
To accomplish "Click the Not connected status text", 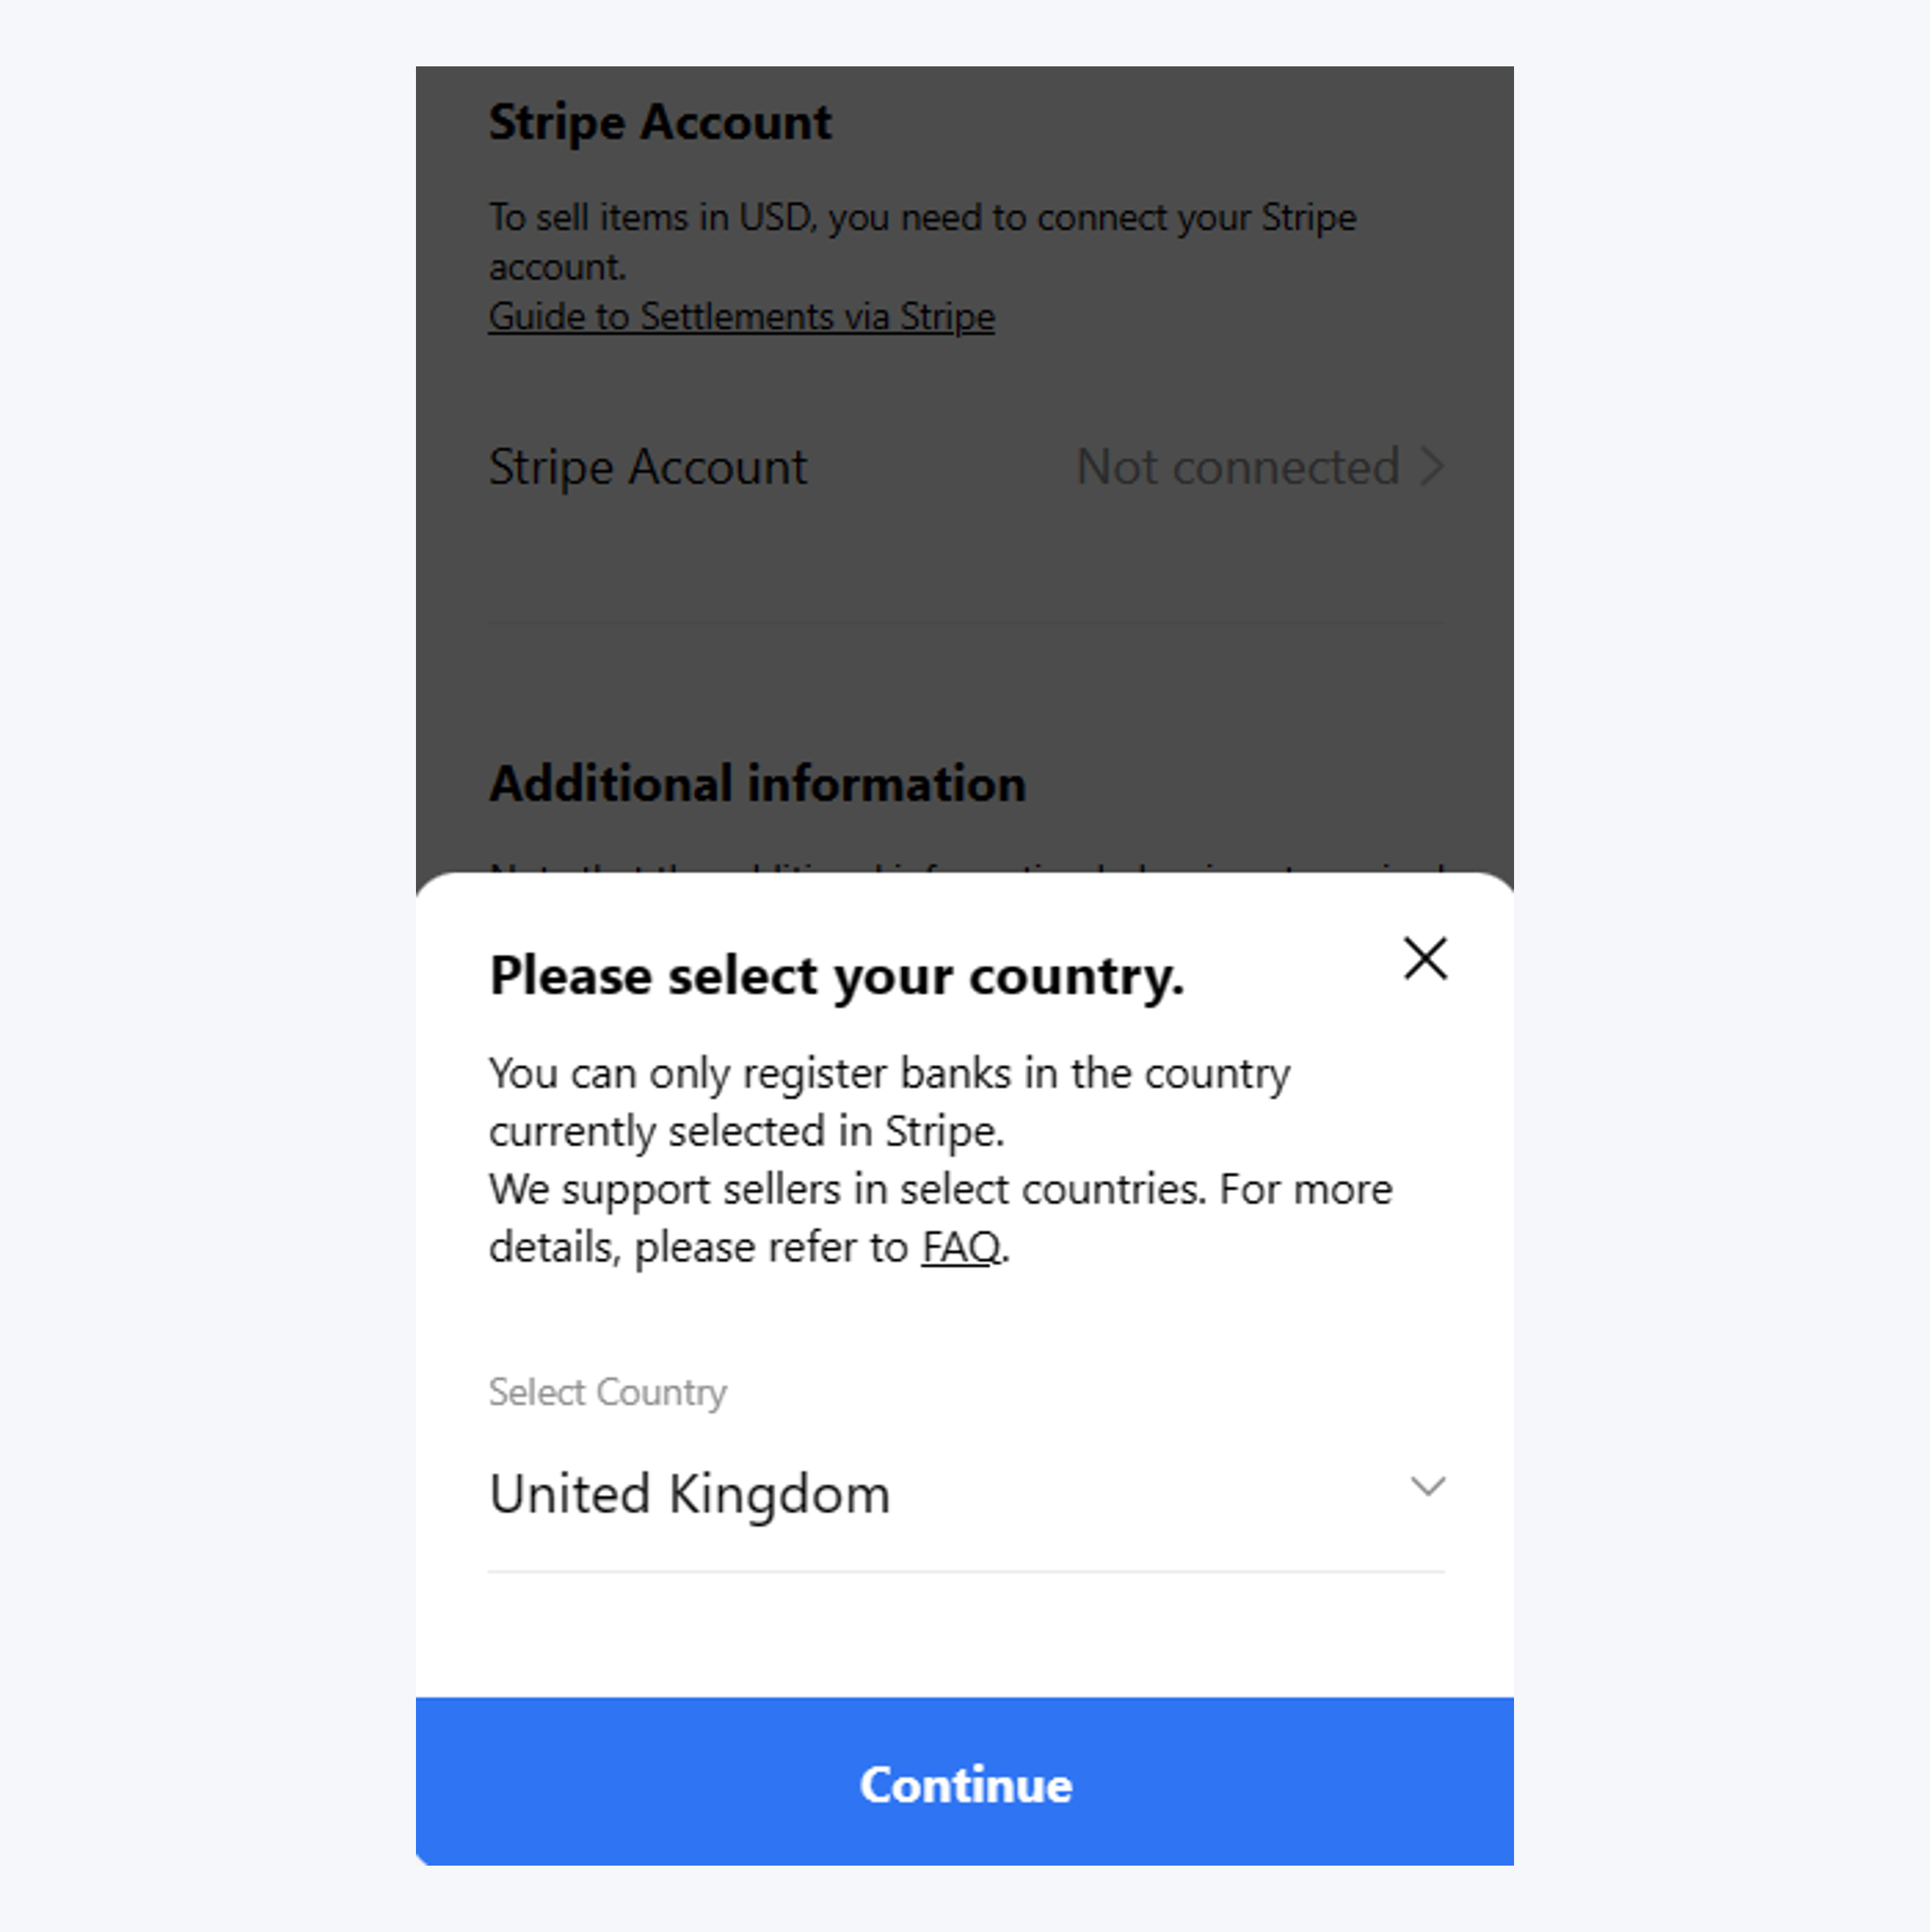I will point(1237,467).
